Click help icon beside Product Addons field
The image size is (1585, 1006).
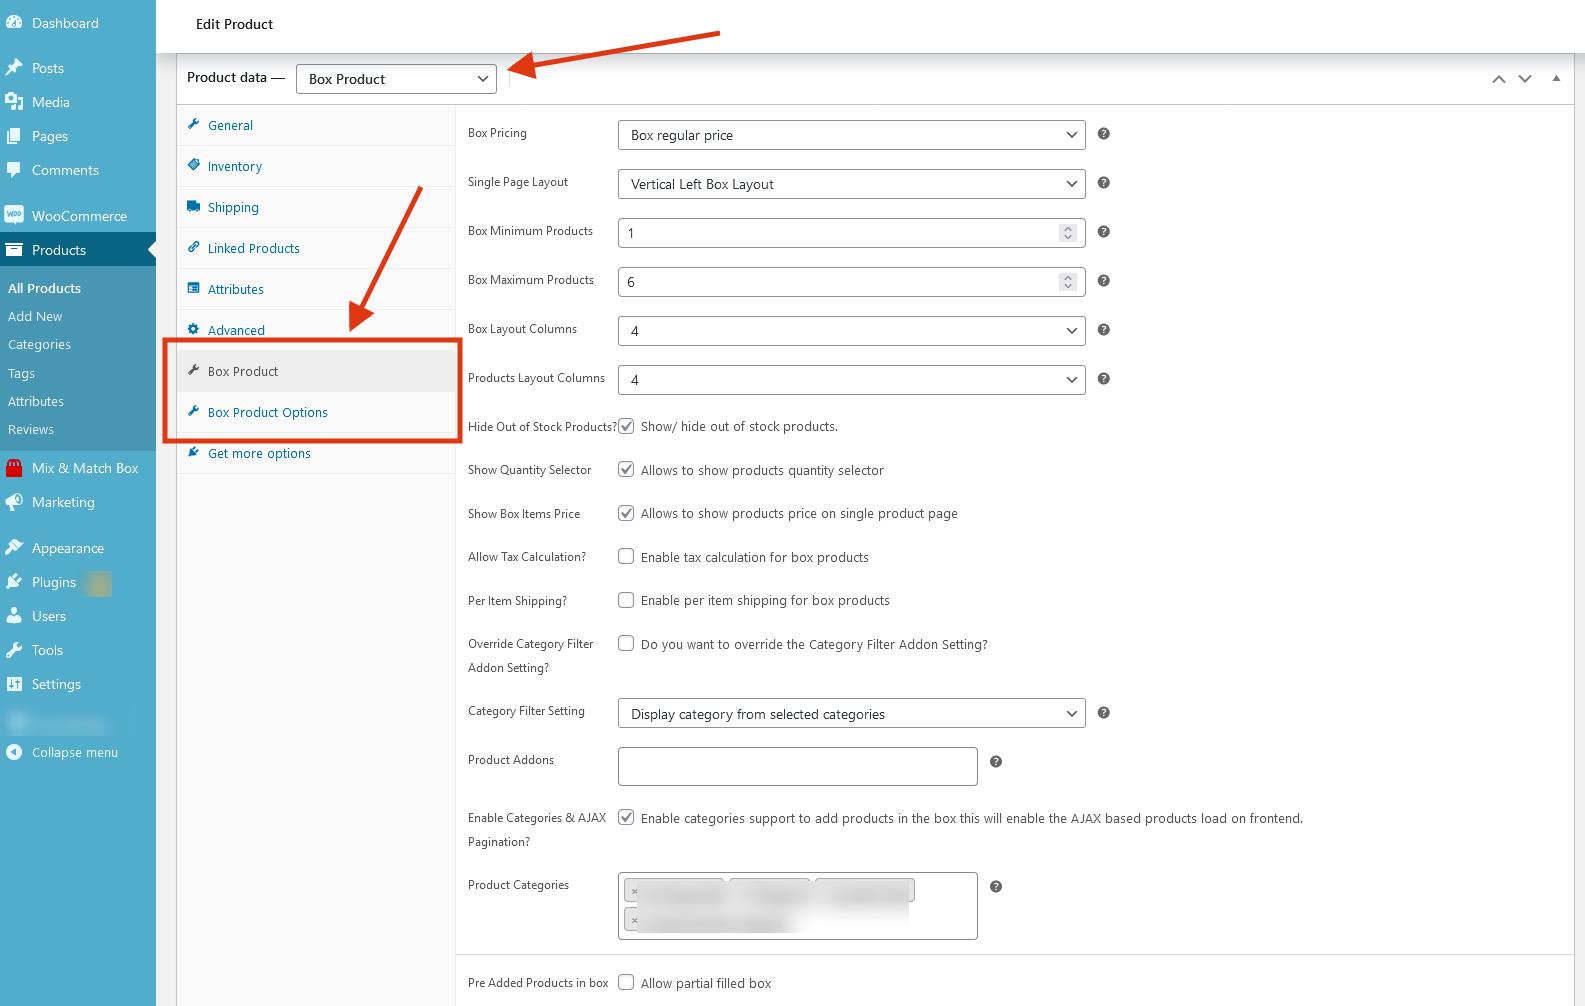[x=996, y=762]
